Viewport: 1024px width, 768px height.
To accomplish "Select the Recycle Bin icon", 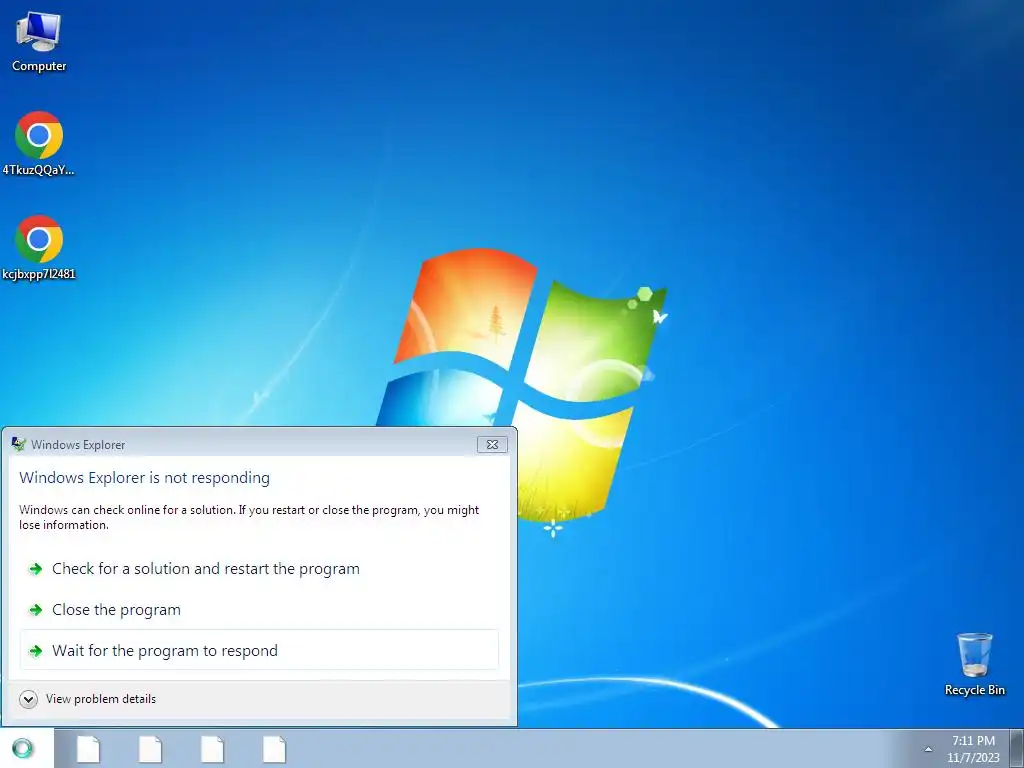I will pyautogui.click(x=974, y=665).
